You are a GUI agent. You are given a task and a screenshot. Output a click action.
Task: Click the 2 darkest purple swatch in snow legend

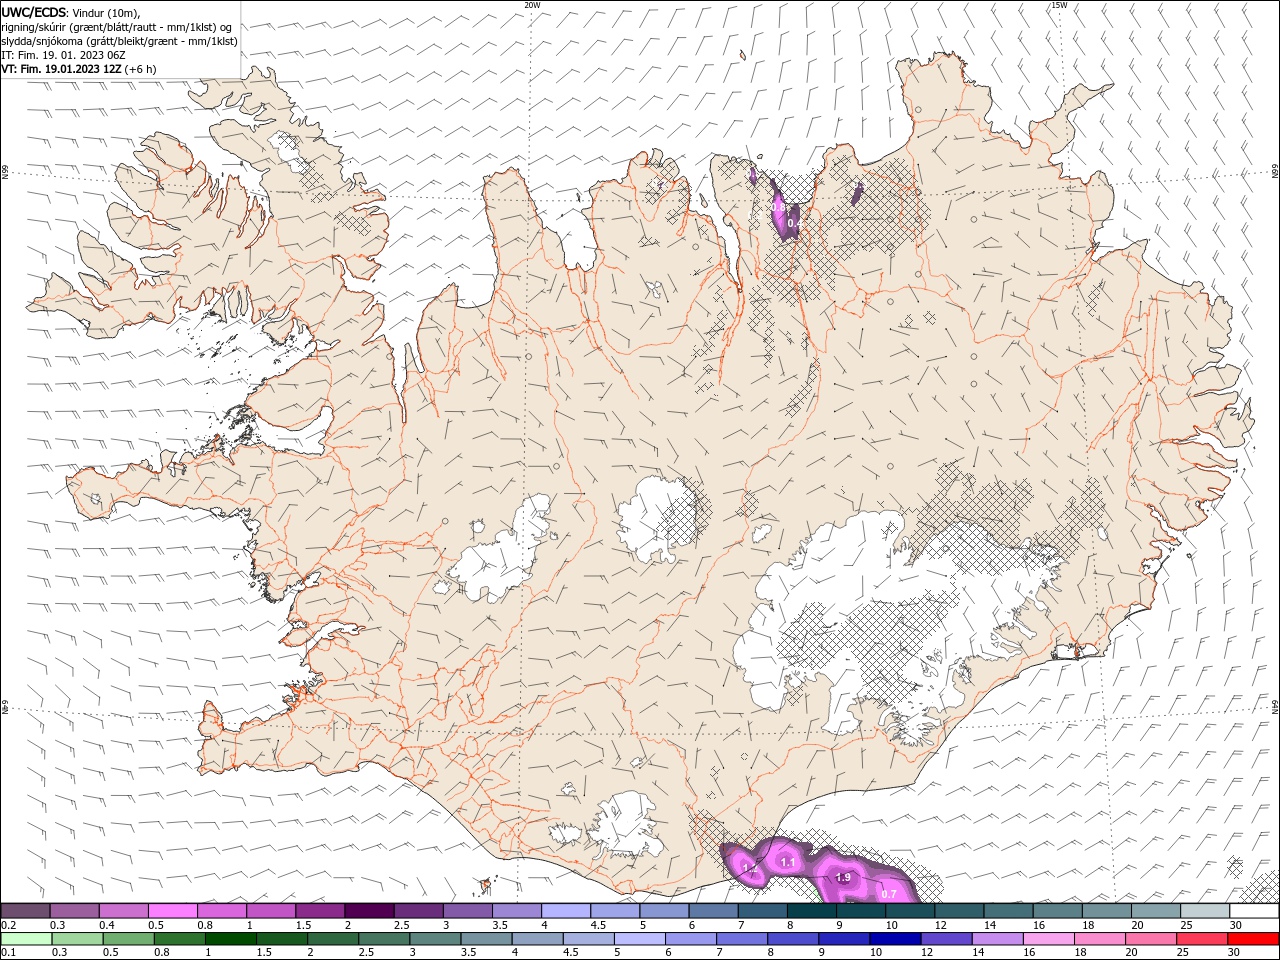coord(368,911)
